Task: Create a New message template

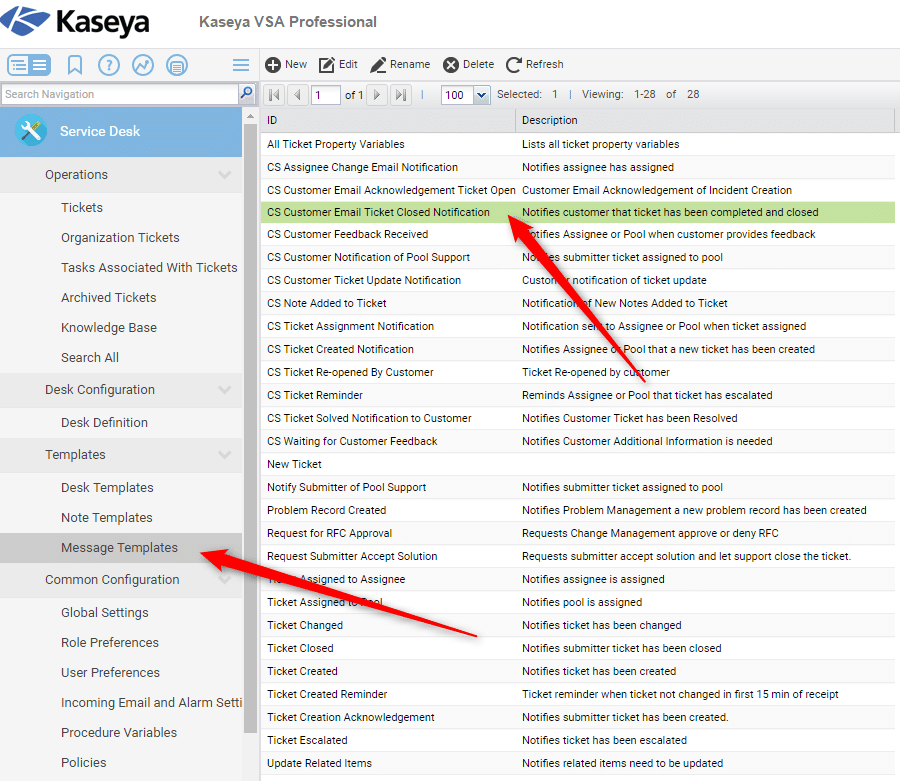Action: [286, 64]
